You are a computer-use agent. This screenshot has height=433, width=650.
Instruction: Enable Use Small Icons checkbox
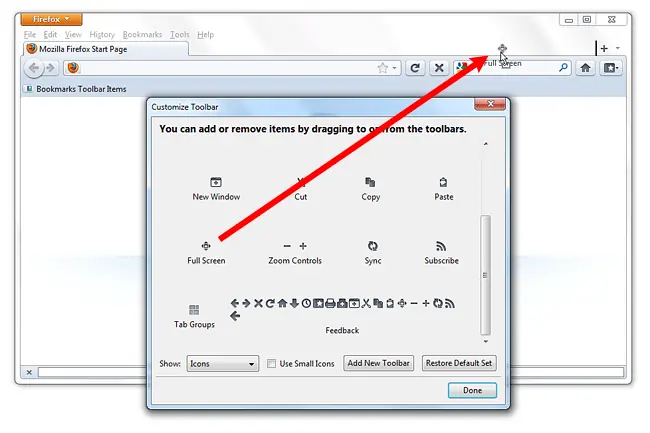coord(272,364)
